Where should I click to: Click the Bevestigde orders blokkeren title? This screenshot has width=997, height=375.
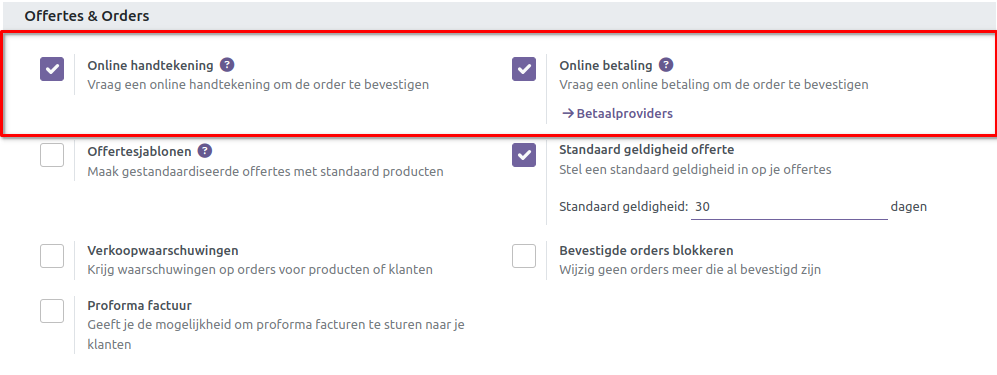pos(647,250)
